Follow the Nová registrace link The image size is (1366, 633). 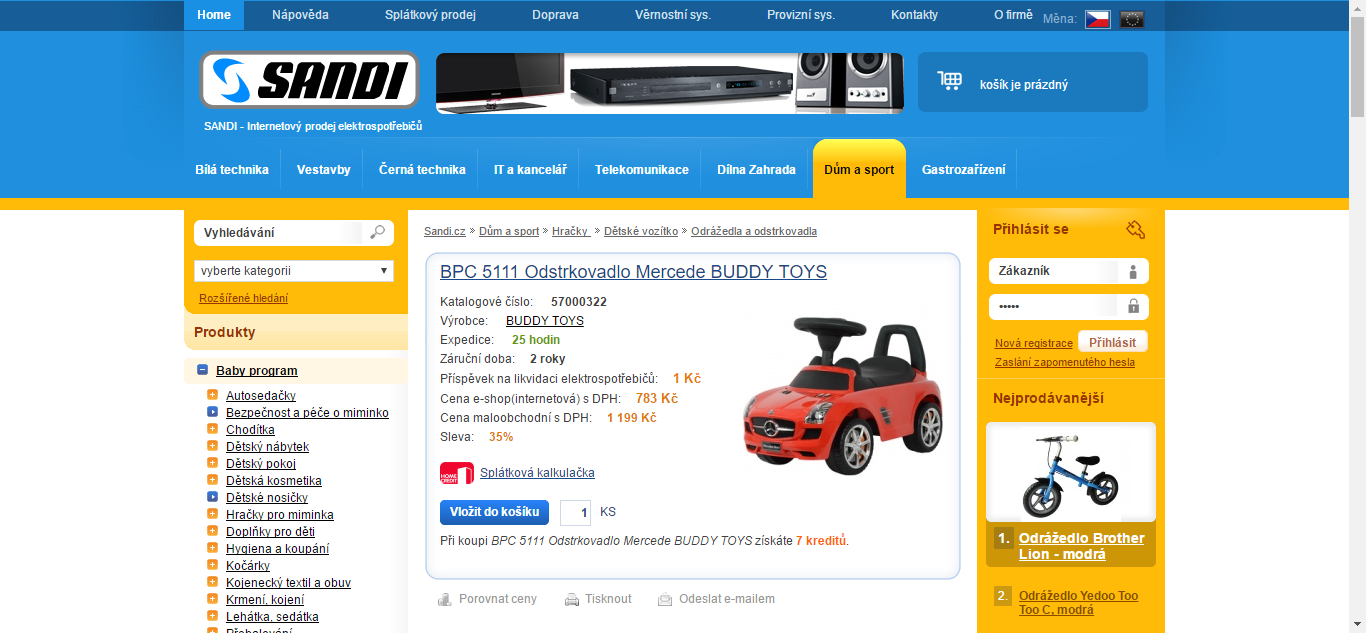click(x=1034, y=344)
